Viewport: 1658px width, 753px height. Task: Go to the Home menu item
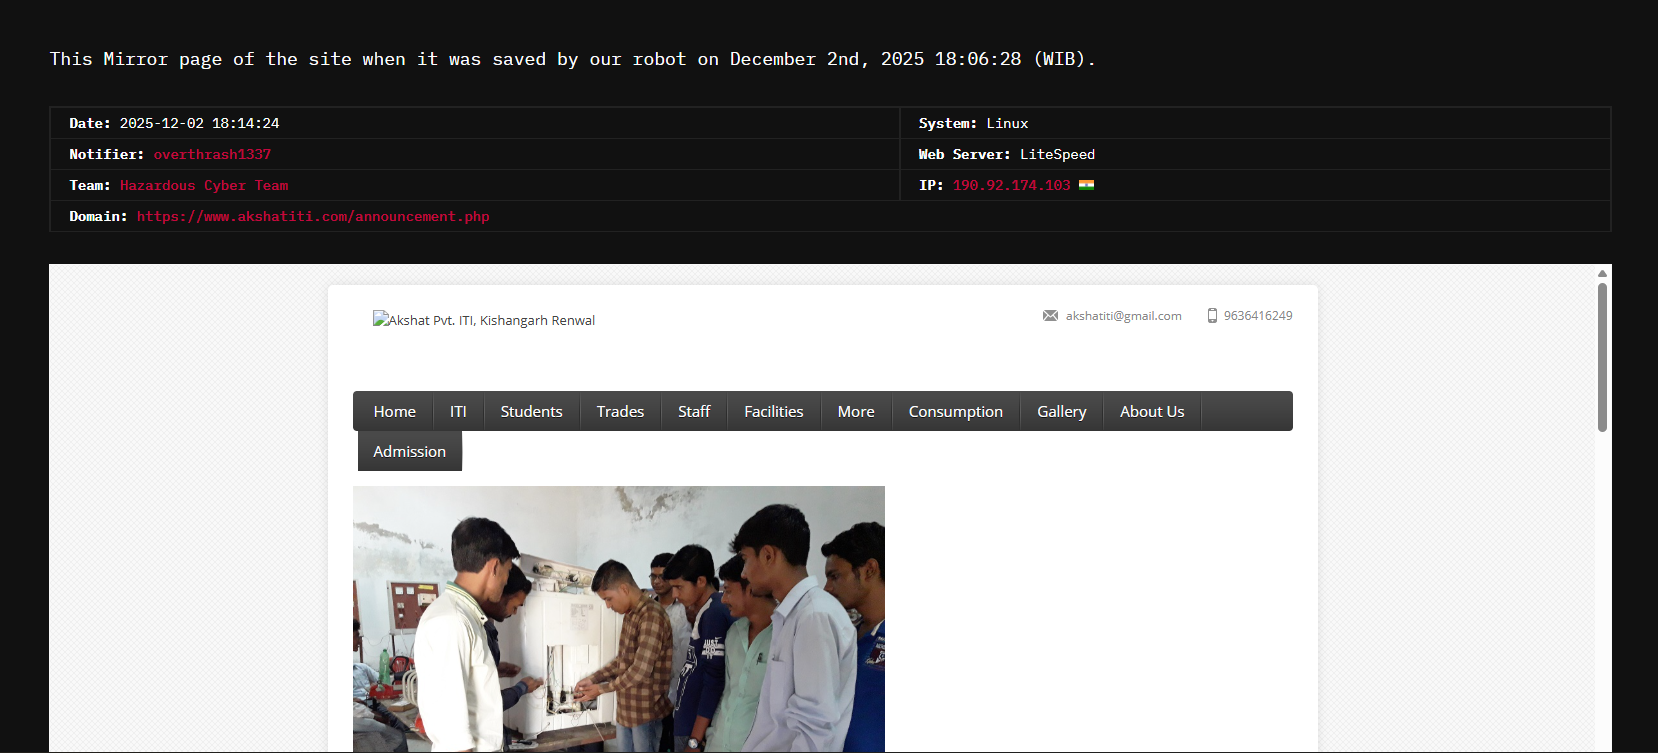394,411
